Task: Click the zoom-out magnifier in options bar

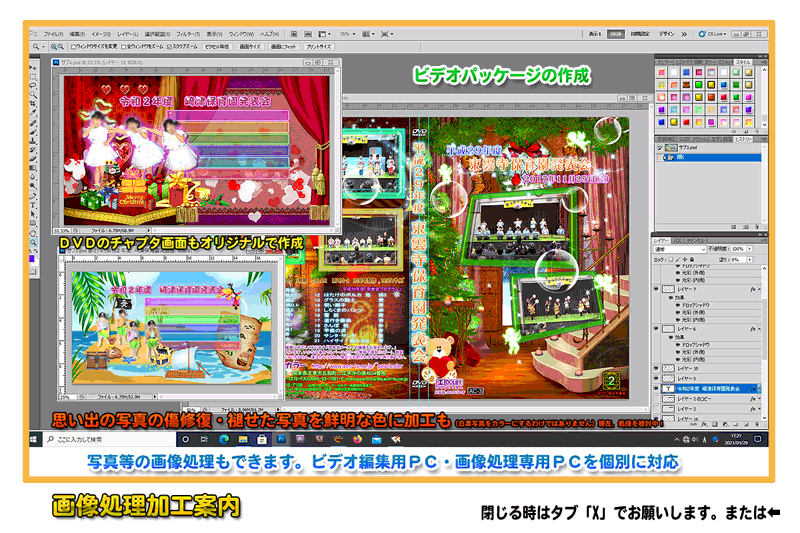Action: (x=61, y=46)
